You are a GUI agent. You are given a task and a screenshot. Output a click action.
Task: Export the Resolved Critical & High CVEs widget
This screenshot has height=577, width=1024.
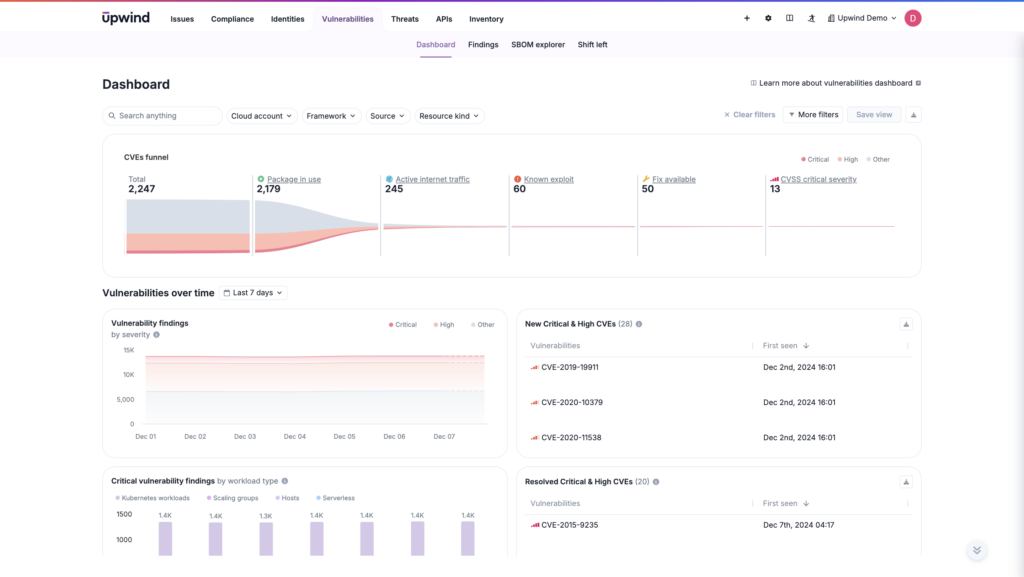pos(905,480)
